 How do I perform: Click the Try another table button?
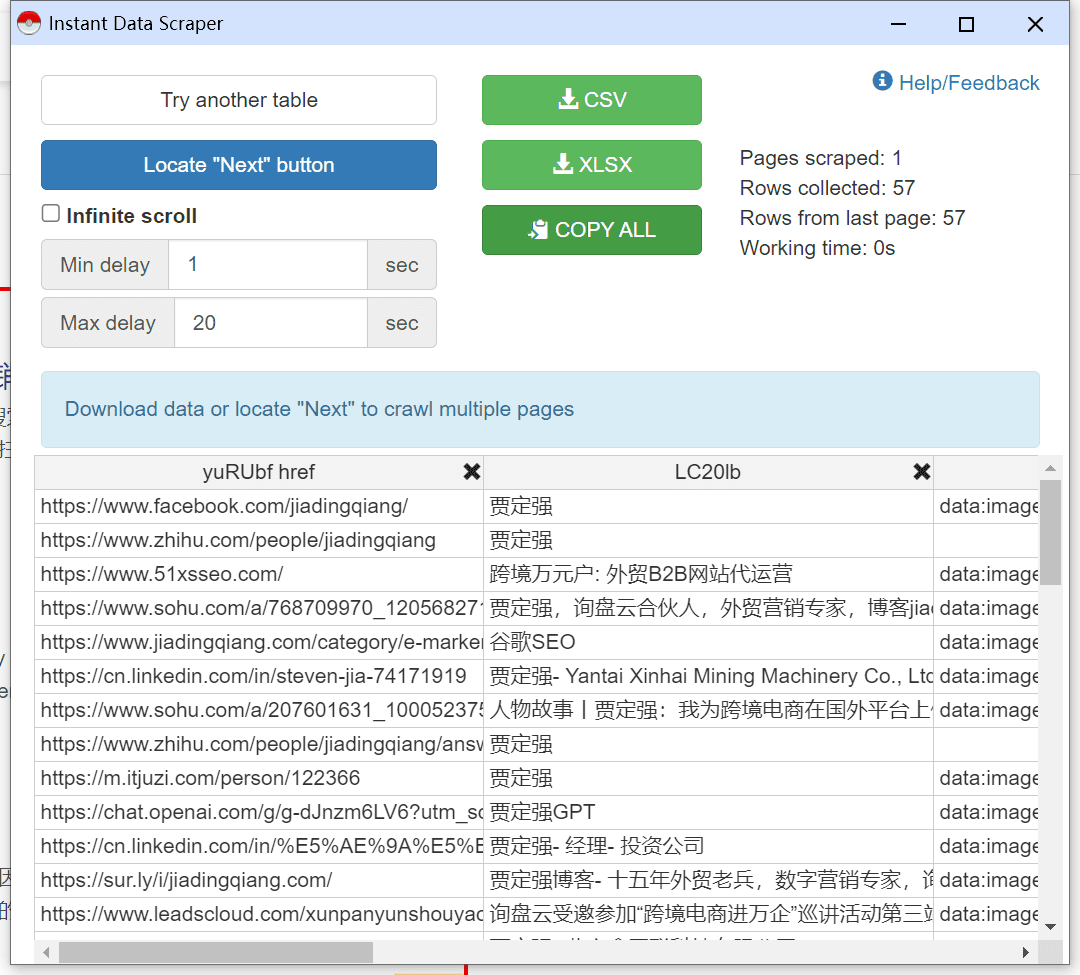239,100
